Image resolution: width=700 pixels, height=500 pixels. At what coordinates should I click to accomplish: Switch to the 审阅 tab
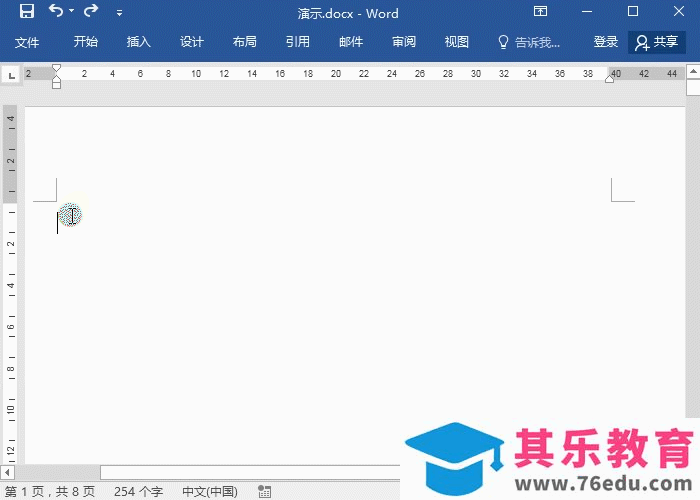[x=404, y=42]
